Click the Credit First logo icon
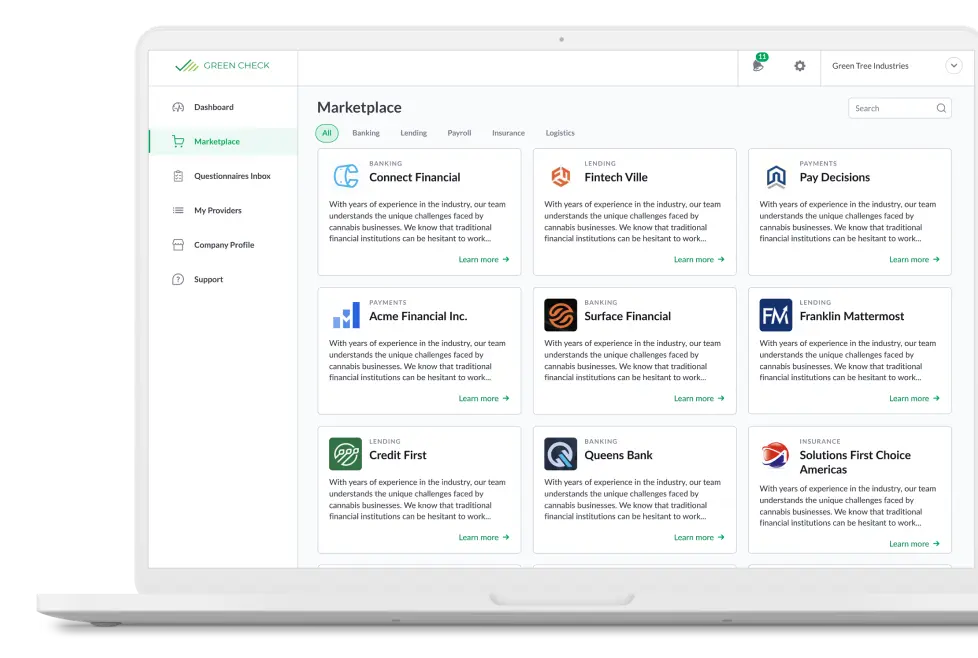Image resolution: width=978 pixels, height=658 pixels. click(x=346, y=454)
